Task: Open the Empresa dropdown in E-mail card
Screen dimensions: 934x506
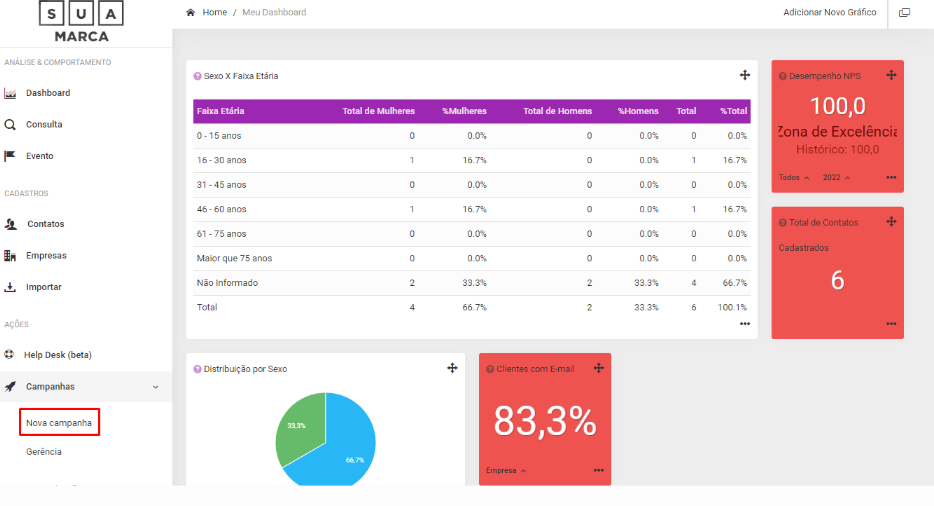Action: tap(506, 470)
